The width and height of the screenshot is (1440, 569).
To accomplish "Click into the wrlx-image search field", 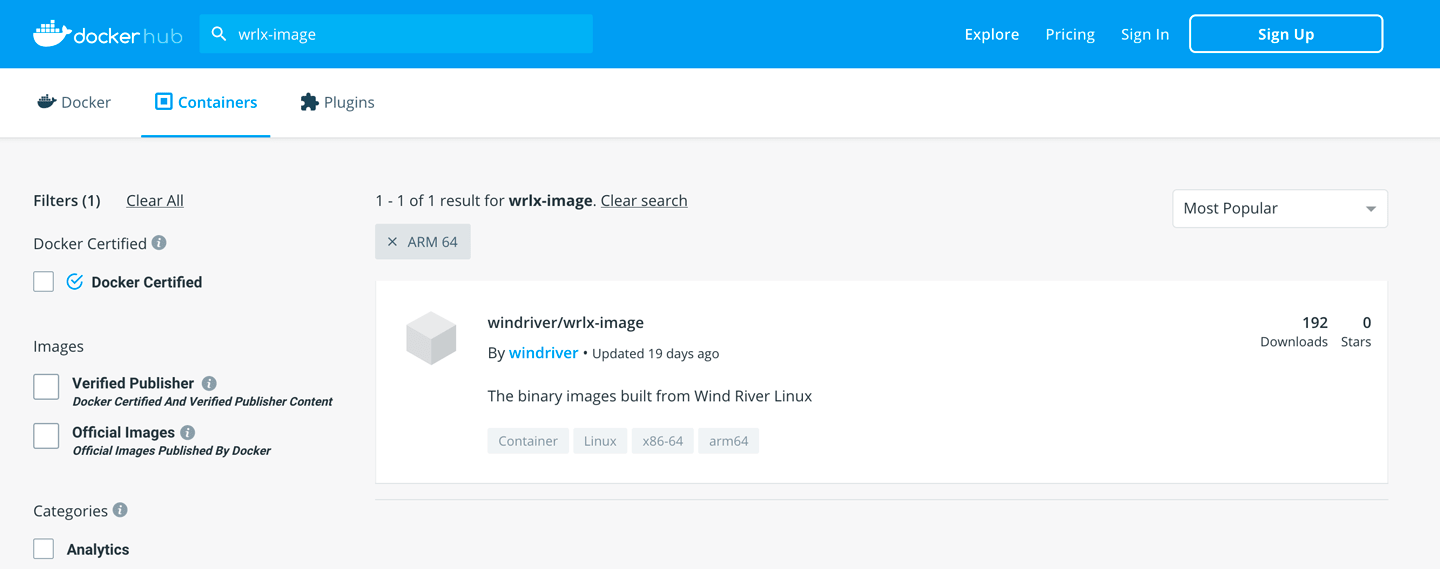I will tap(396, 34).
